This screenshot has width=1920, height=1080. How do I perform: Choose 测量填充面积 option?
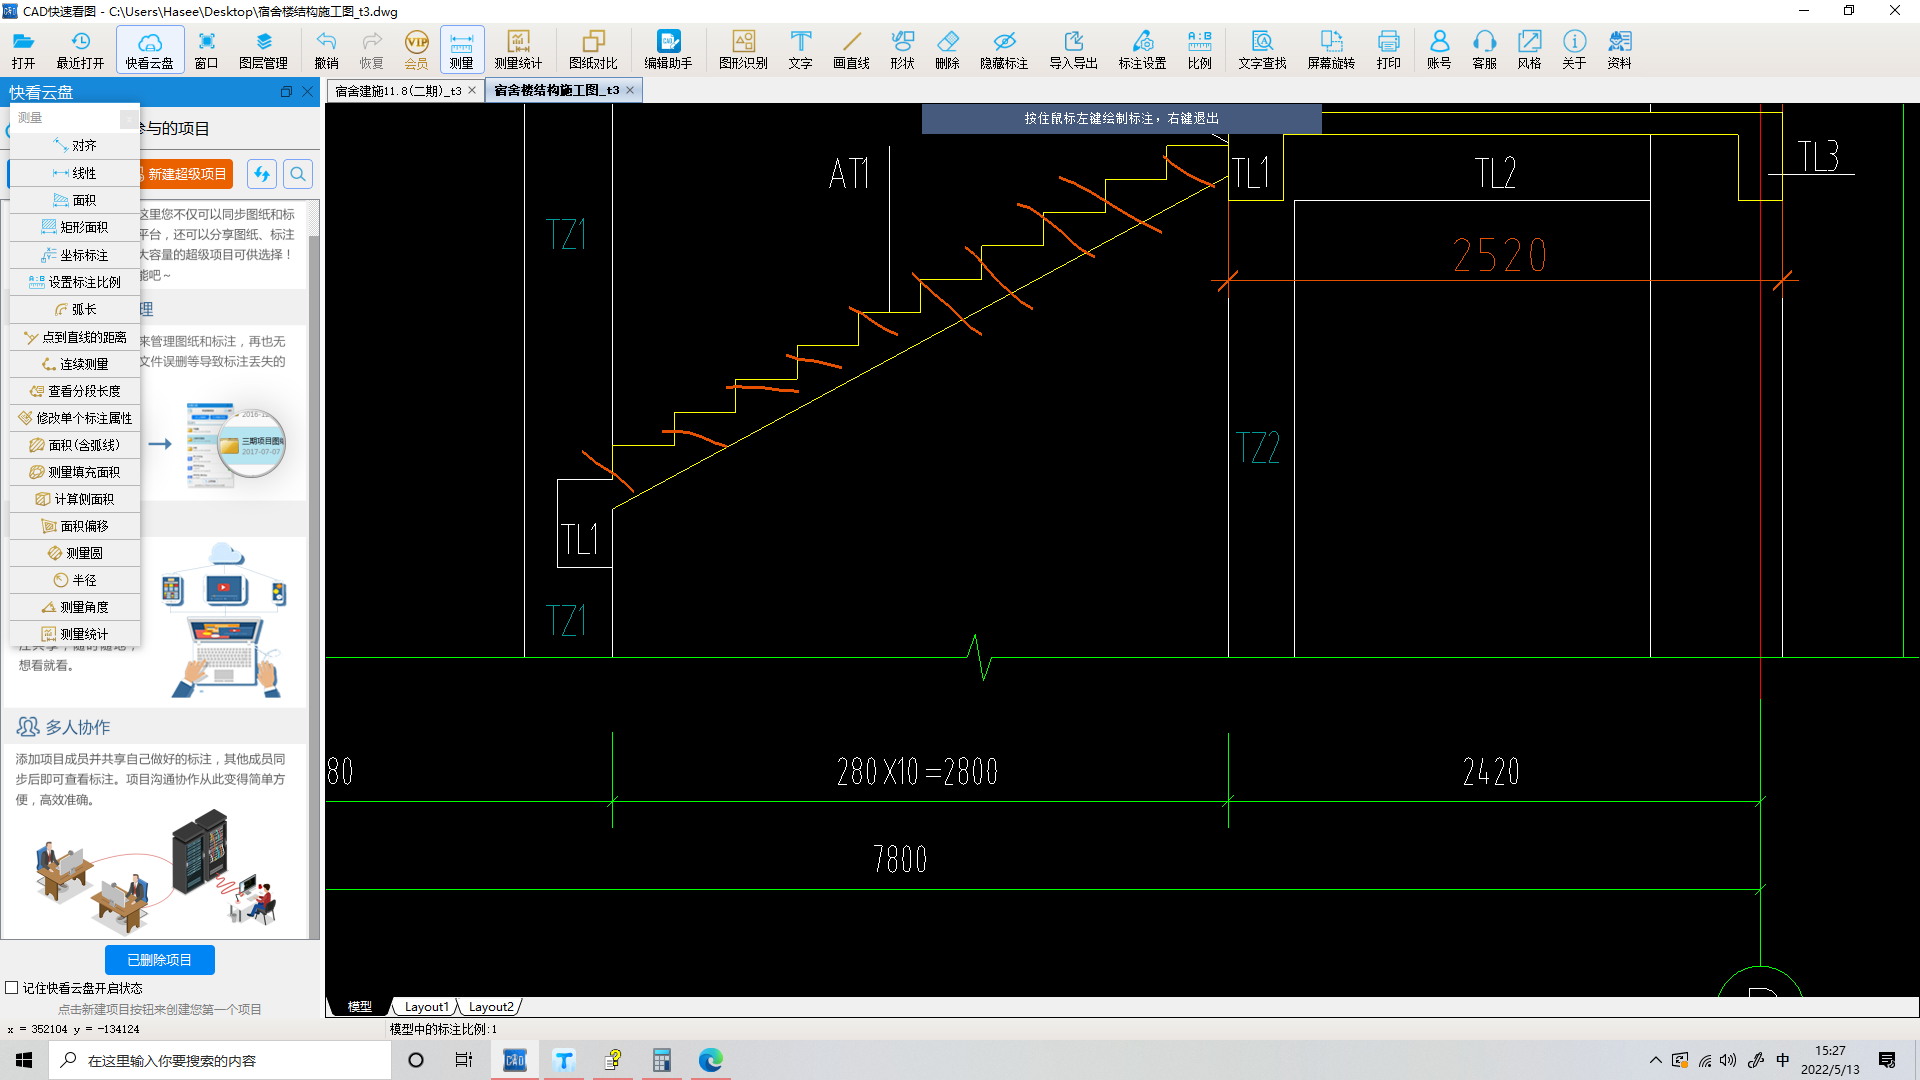point(75,472)
